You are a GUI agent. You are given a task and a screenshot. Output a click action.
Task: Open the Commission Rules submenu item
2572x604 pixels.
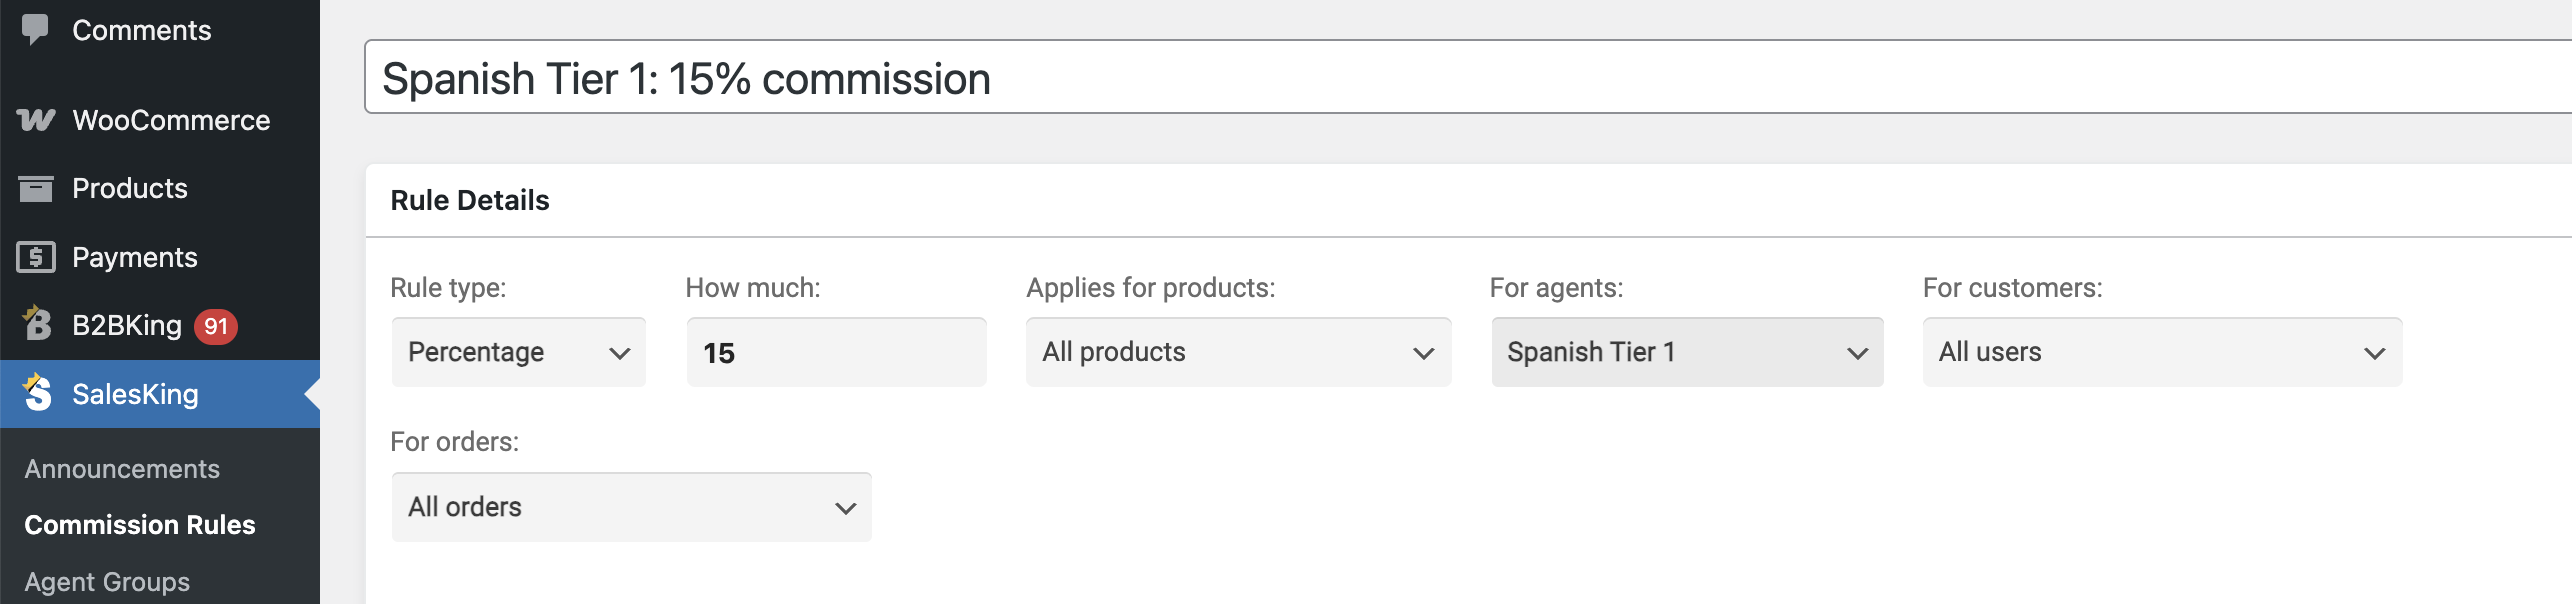pyautogui.click(x=140, y=525)
